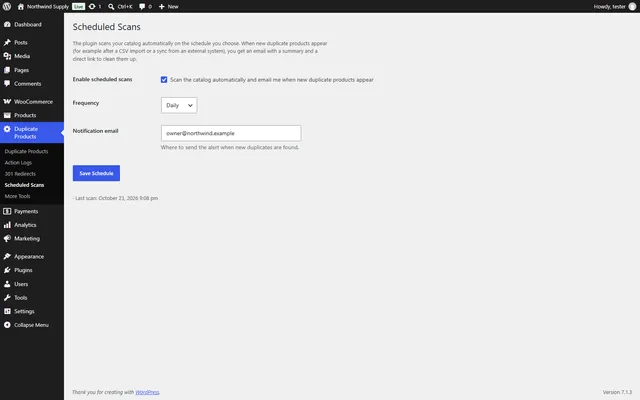The width and height of the screenshot is (640, 400).
Task: Open the 301 Redirects submenu link
Action: coord(20,174)
